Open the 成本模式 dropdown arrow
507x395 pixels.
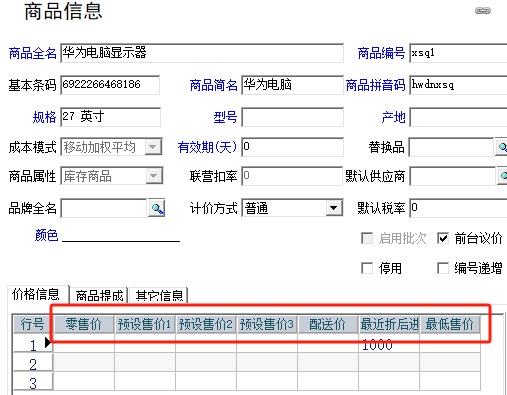click(x=153, y=147)
